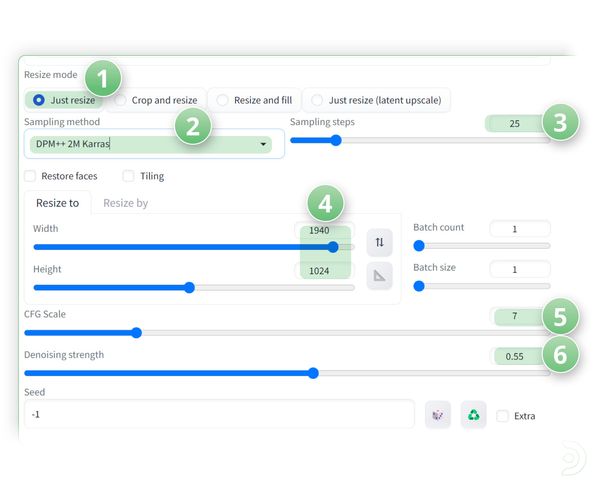Switch to the Resize to tab
This screenshot has height=500, width=600.
pyautogui.click(x=57, y=202)
